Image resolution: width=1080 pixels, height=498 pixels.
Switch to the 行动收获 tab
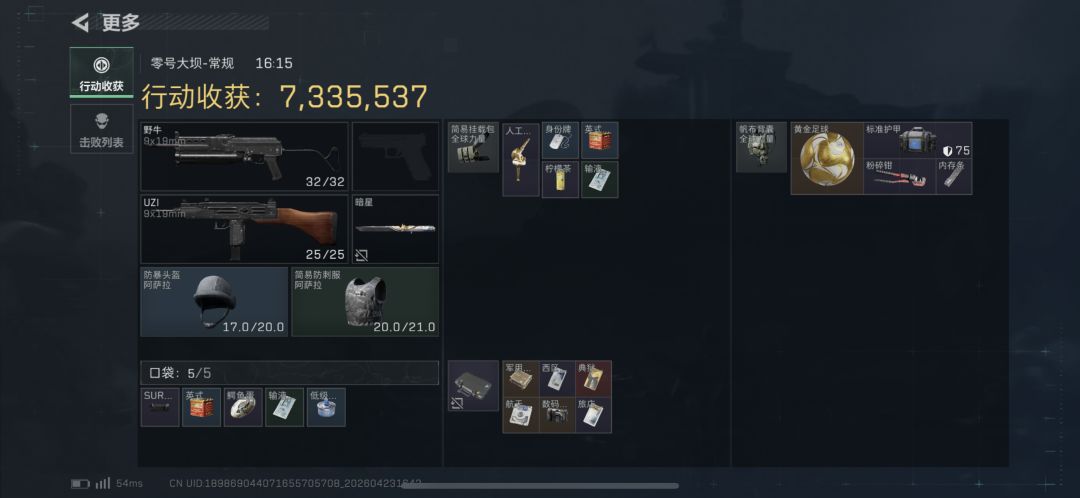[x=101, y=73]
